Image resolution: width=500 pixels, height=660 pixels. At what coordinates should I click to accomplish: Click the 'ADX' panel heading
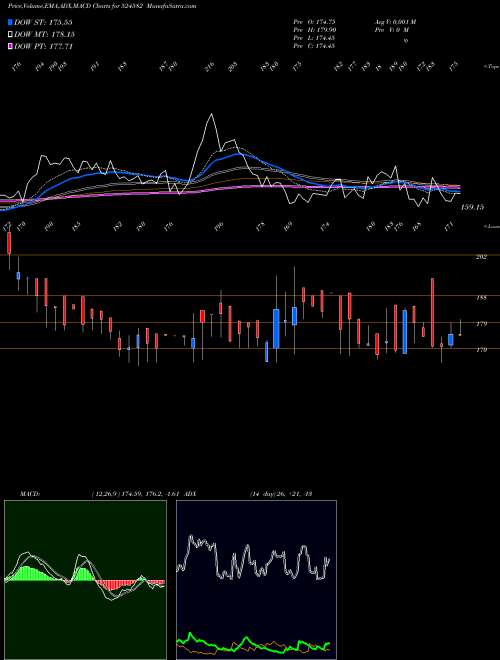(190, 493)
